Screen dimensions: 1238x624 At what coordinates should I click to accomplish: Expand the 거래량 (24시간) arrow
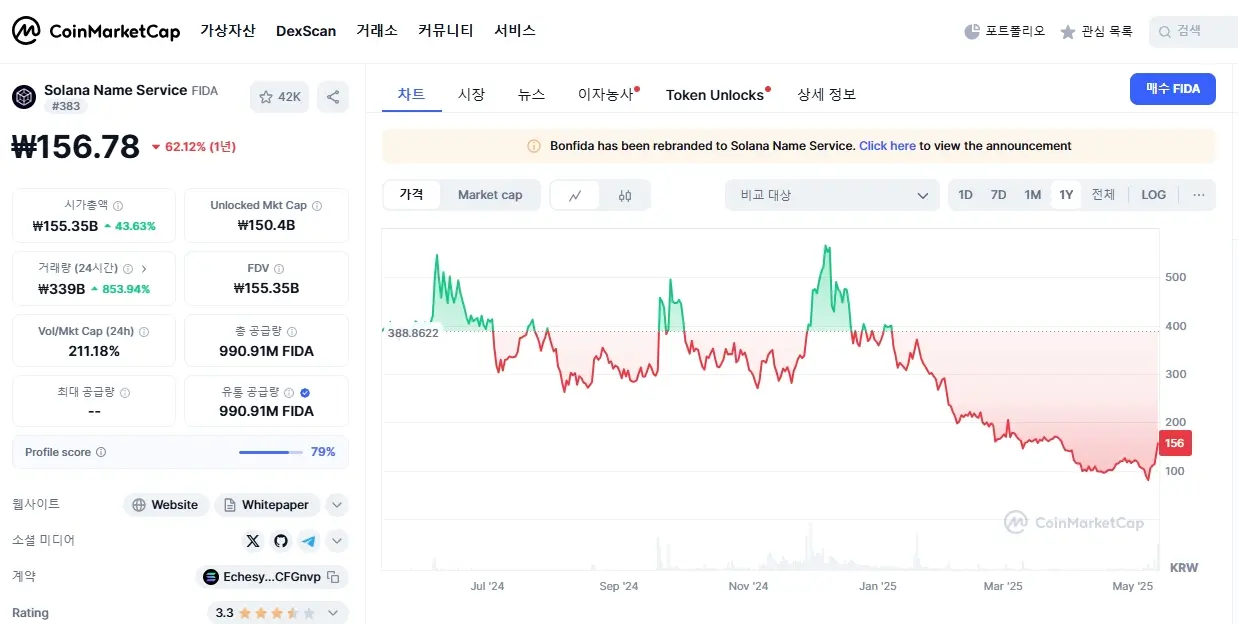(x=144, y=268)
